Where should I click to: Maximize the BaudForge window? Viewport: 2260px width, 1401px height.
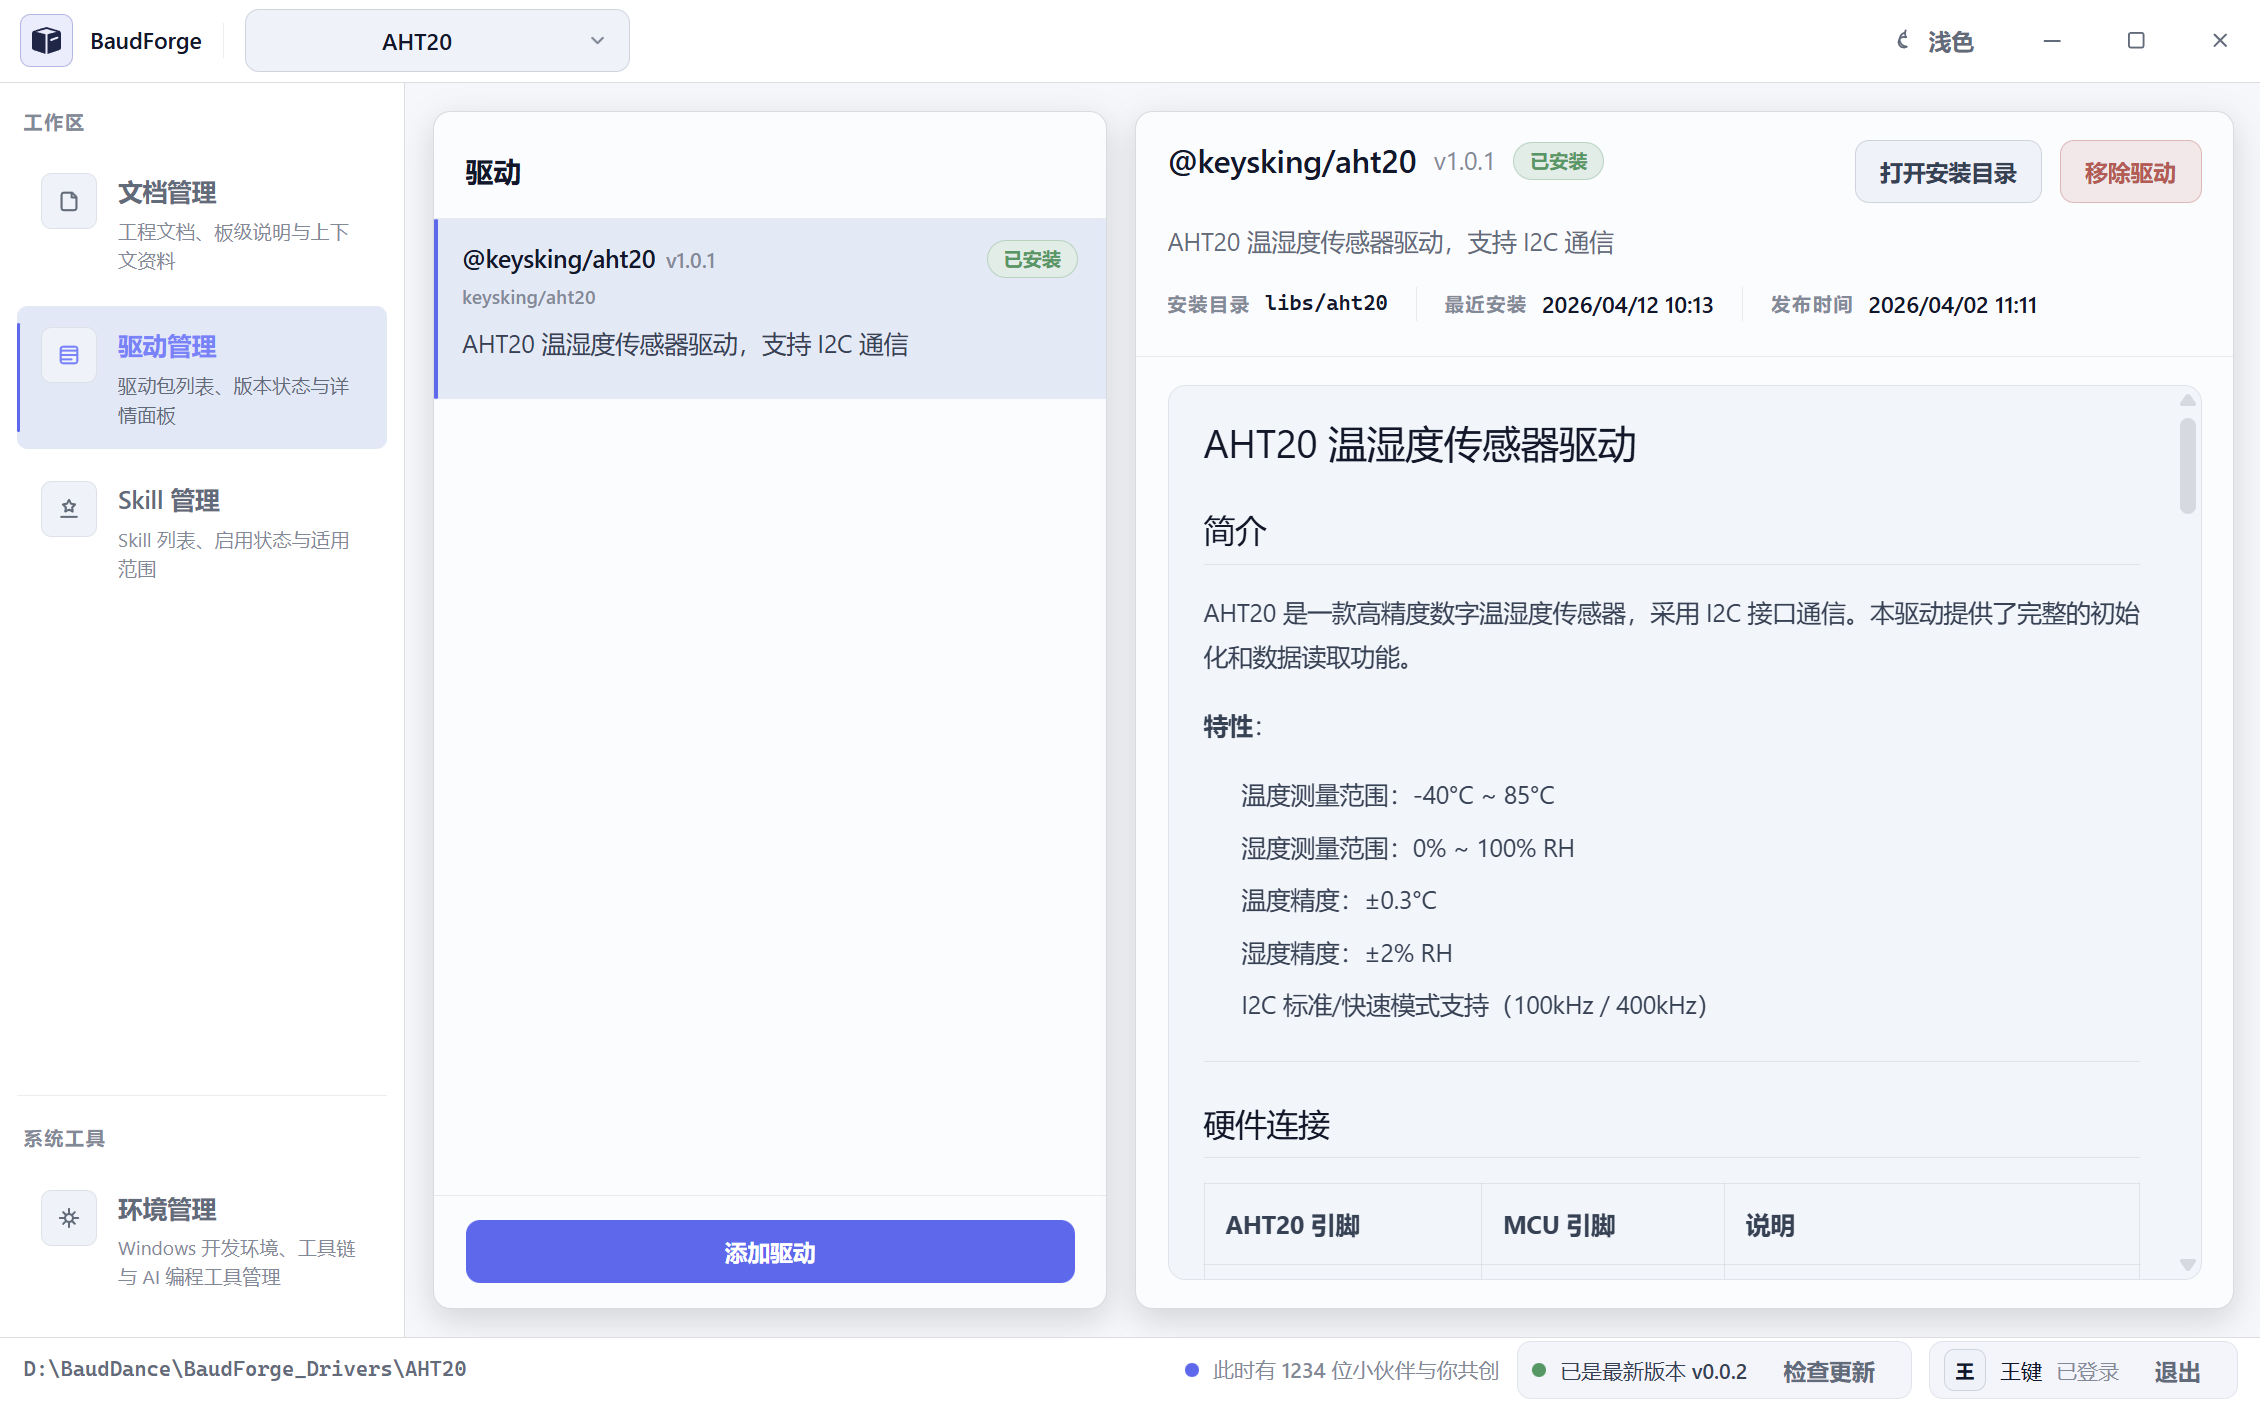point(2136,41)
